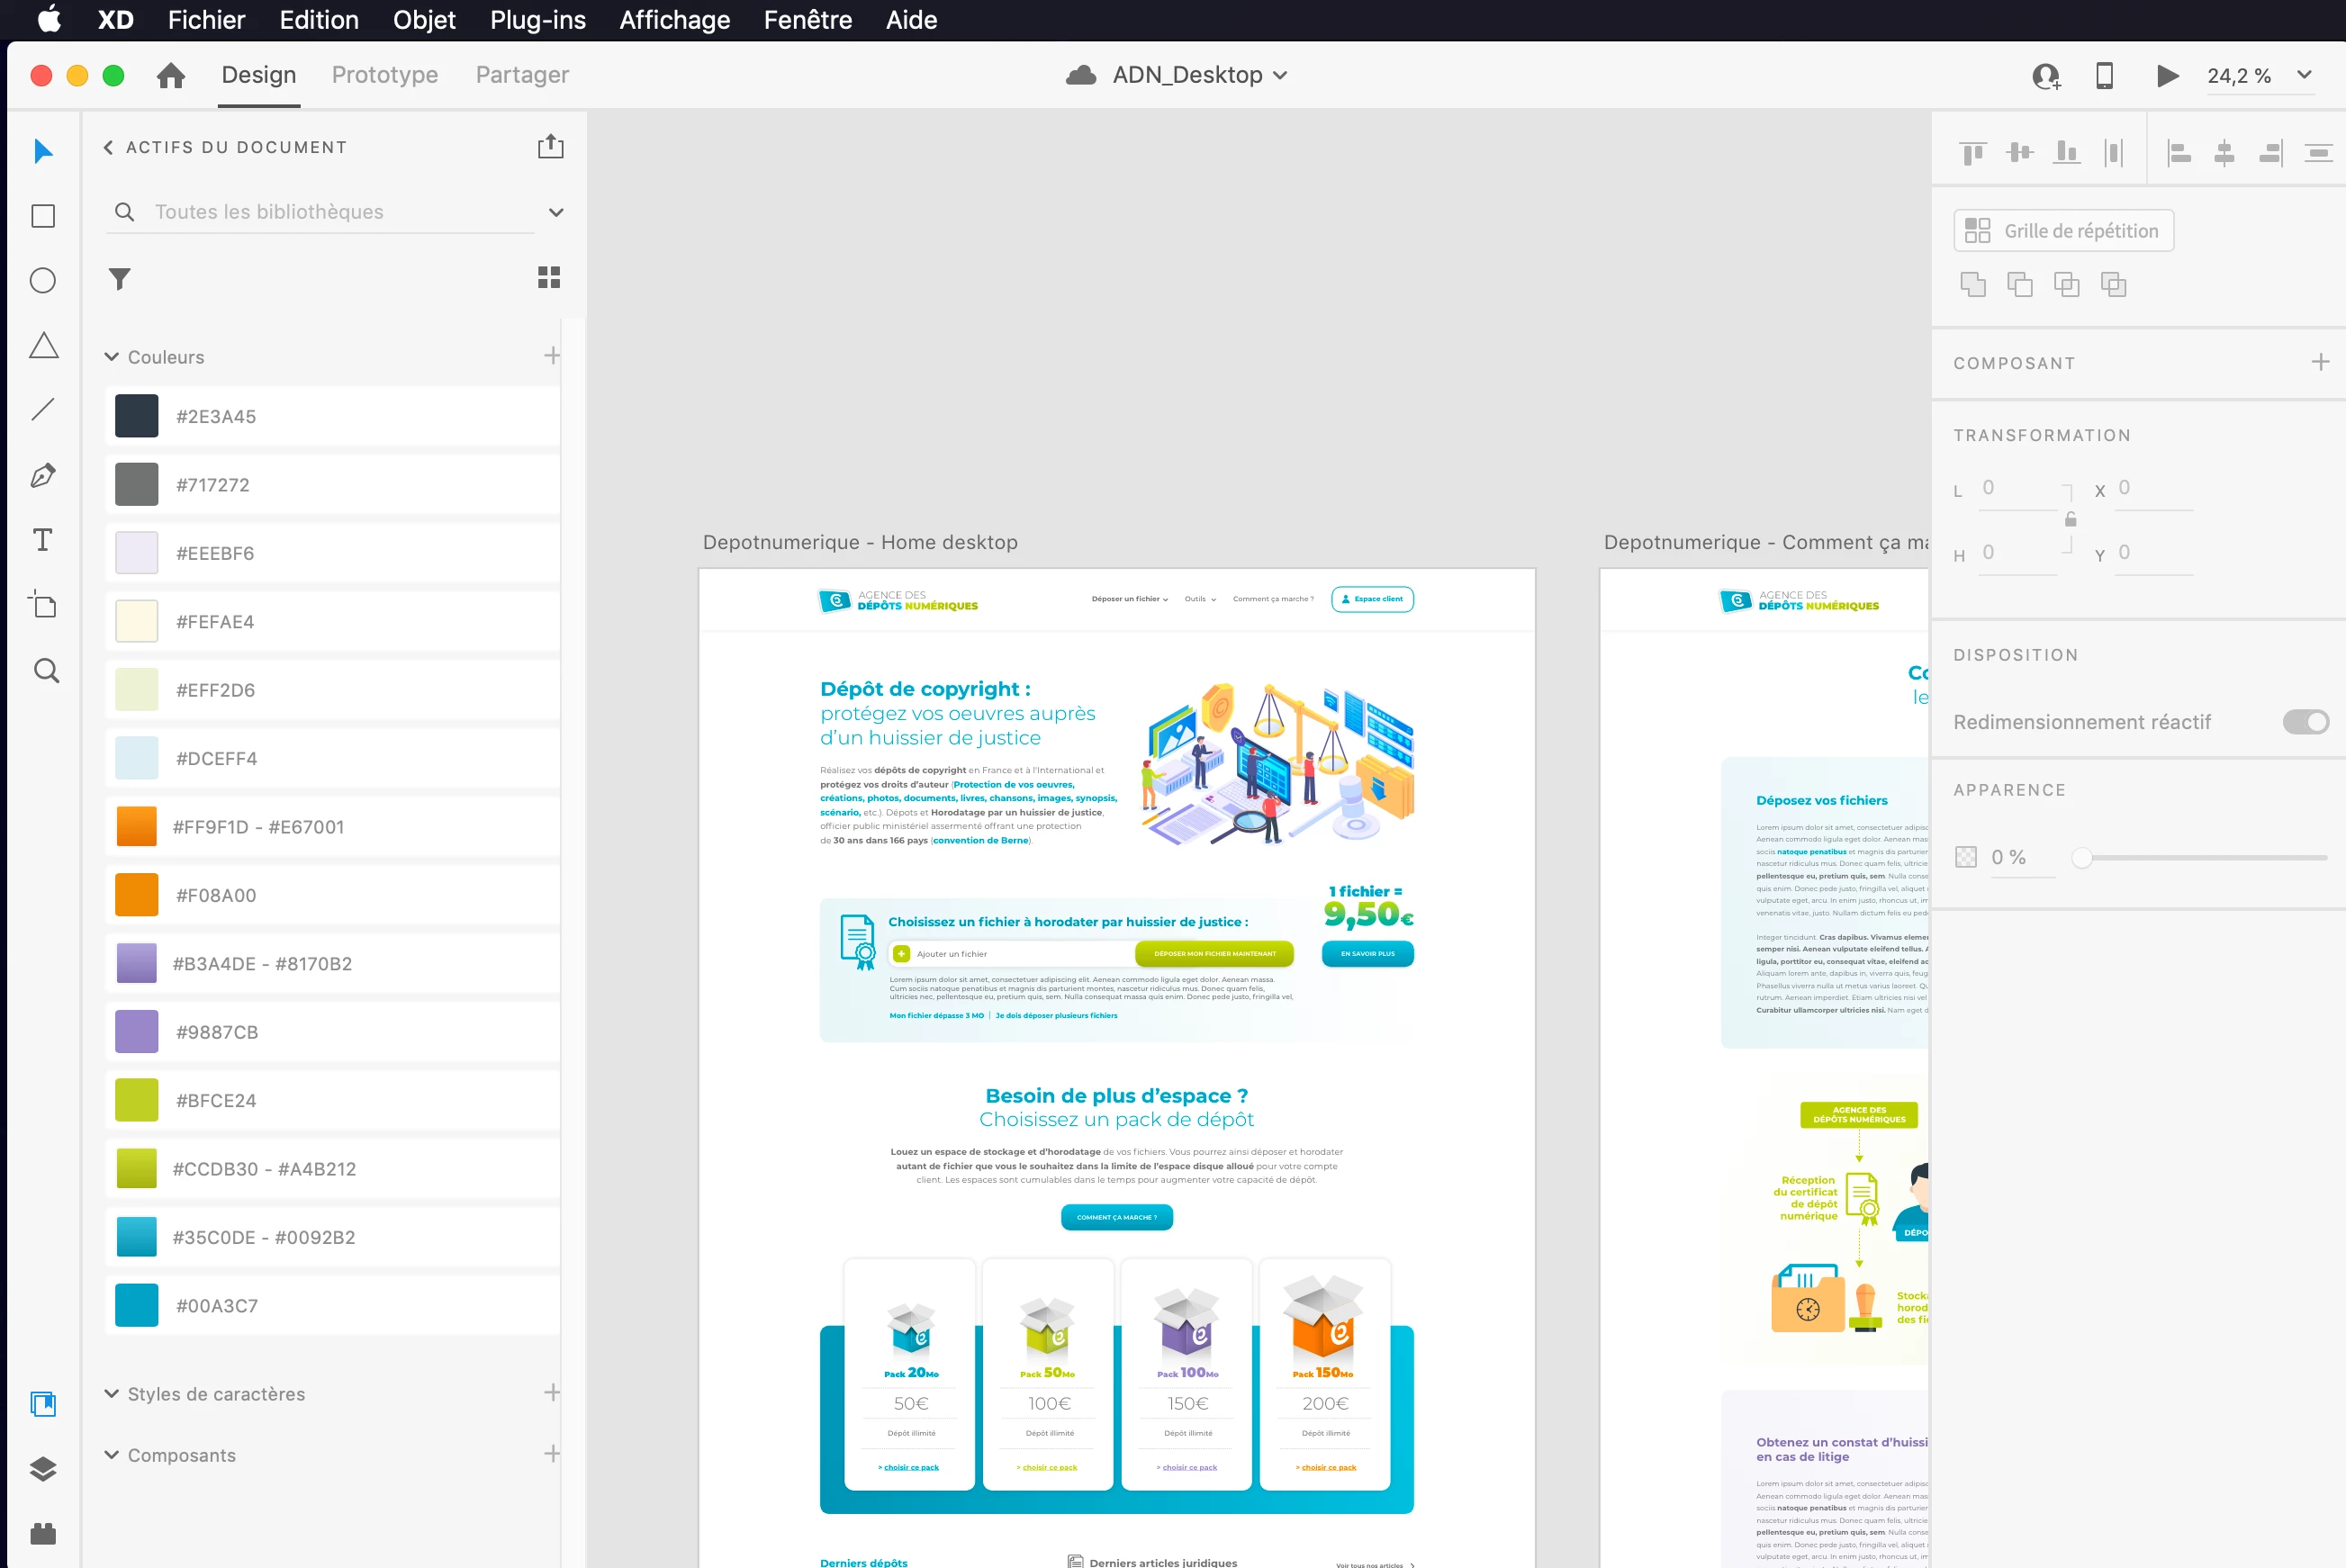The width and height of the screenshot is (2346, 1568).
Task: Switch to the Prototype tab
Action: tap(385, 75)
